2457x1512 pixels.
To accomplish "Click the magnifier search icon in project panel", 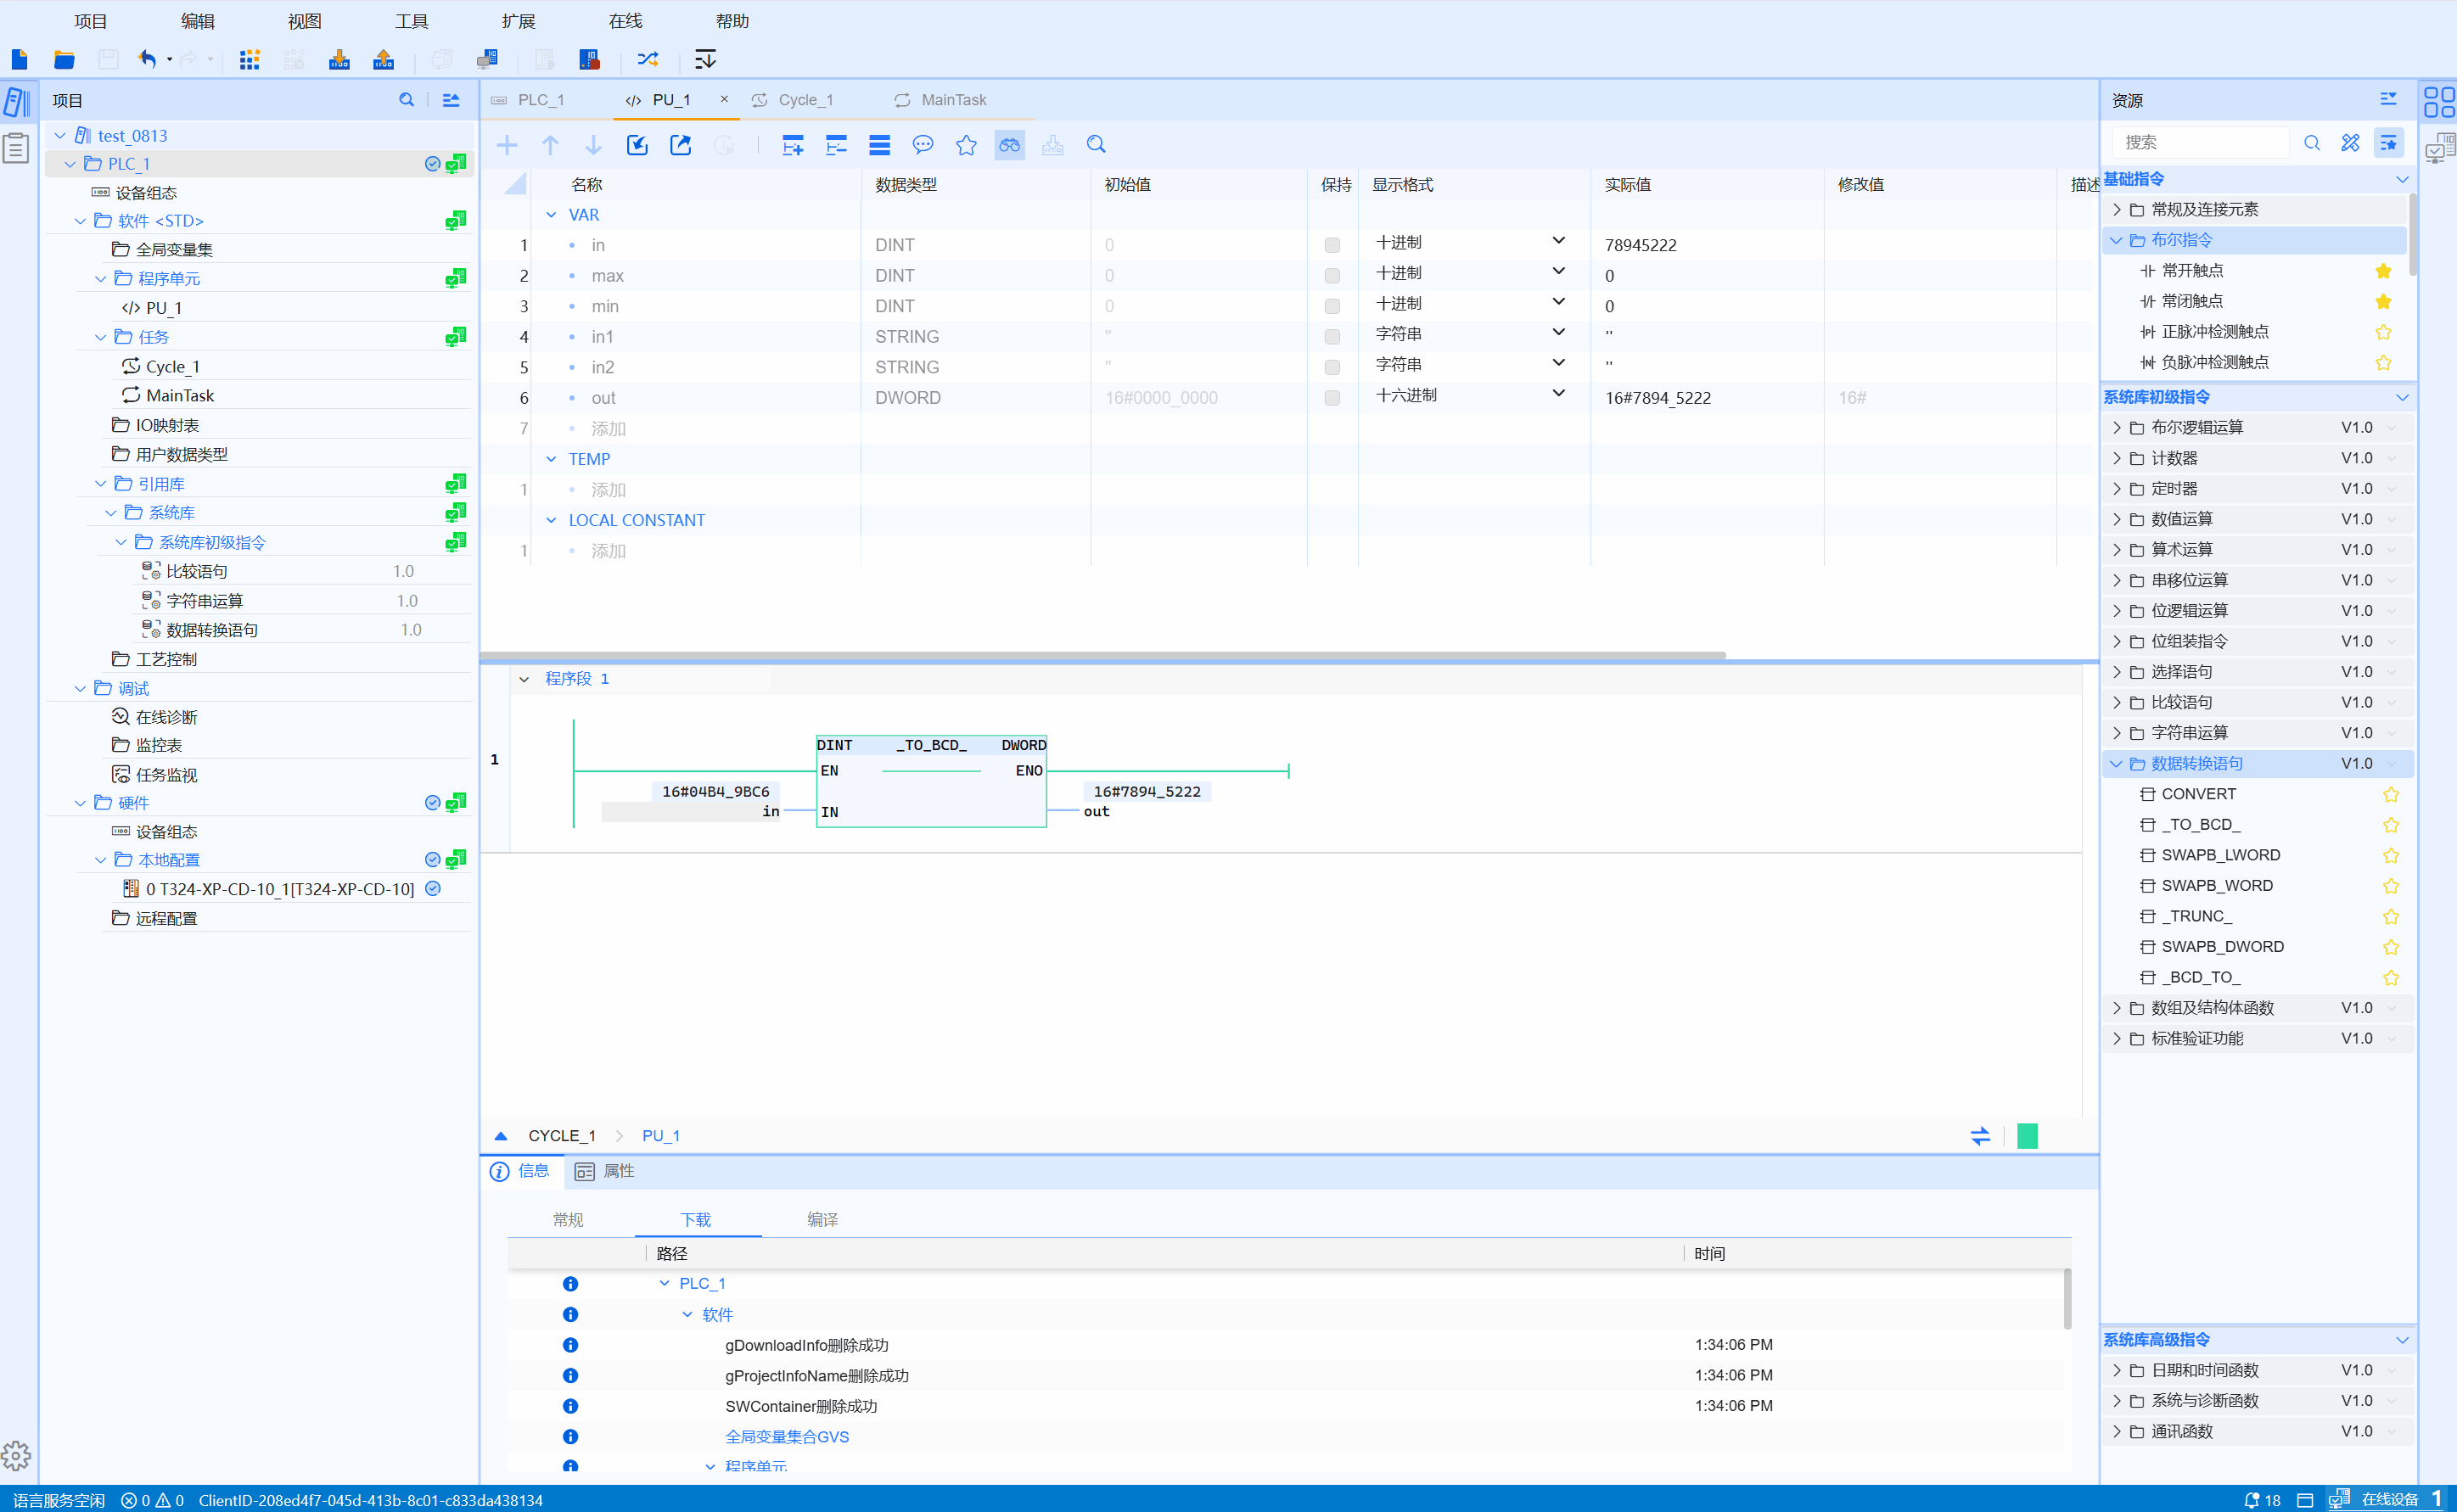I will (x=406, y=100).
